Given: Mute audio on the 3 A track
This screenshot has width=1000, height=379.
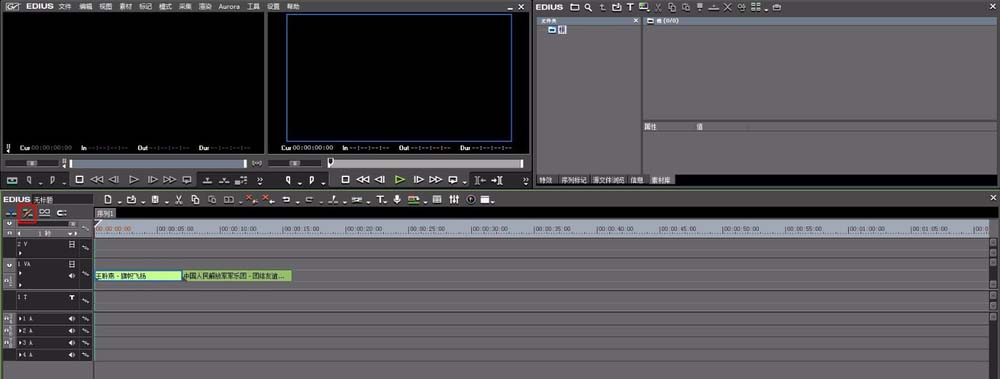Looking at the screenshot, I should [x=71, y=343].
